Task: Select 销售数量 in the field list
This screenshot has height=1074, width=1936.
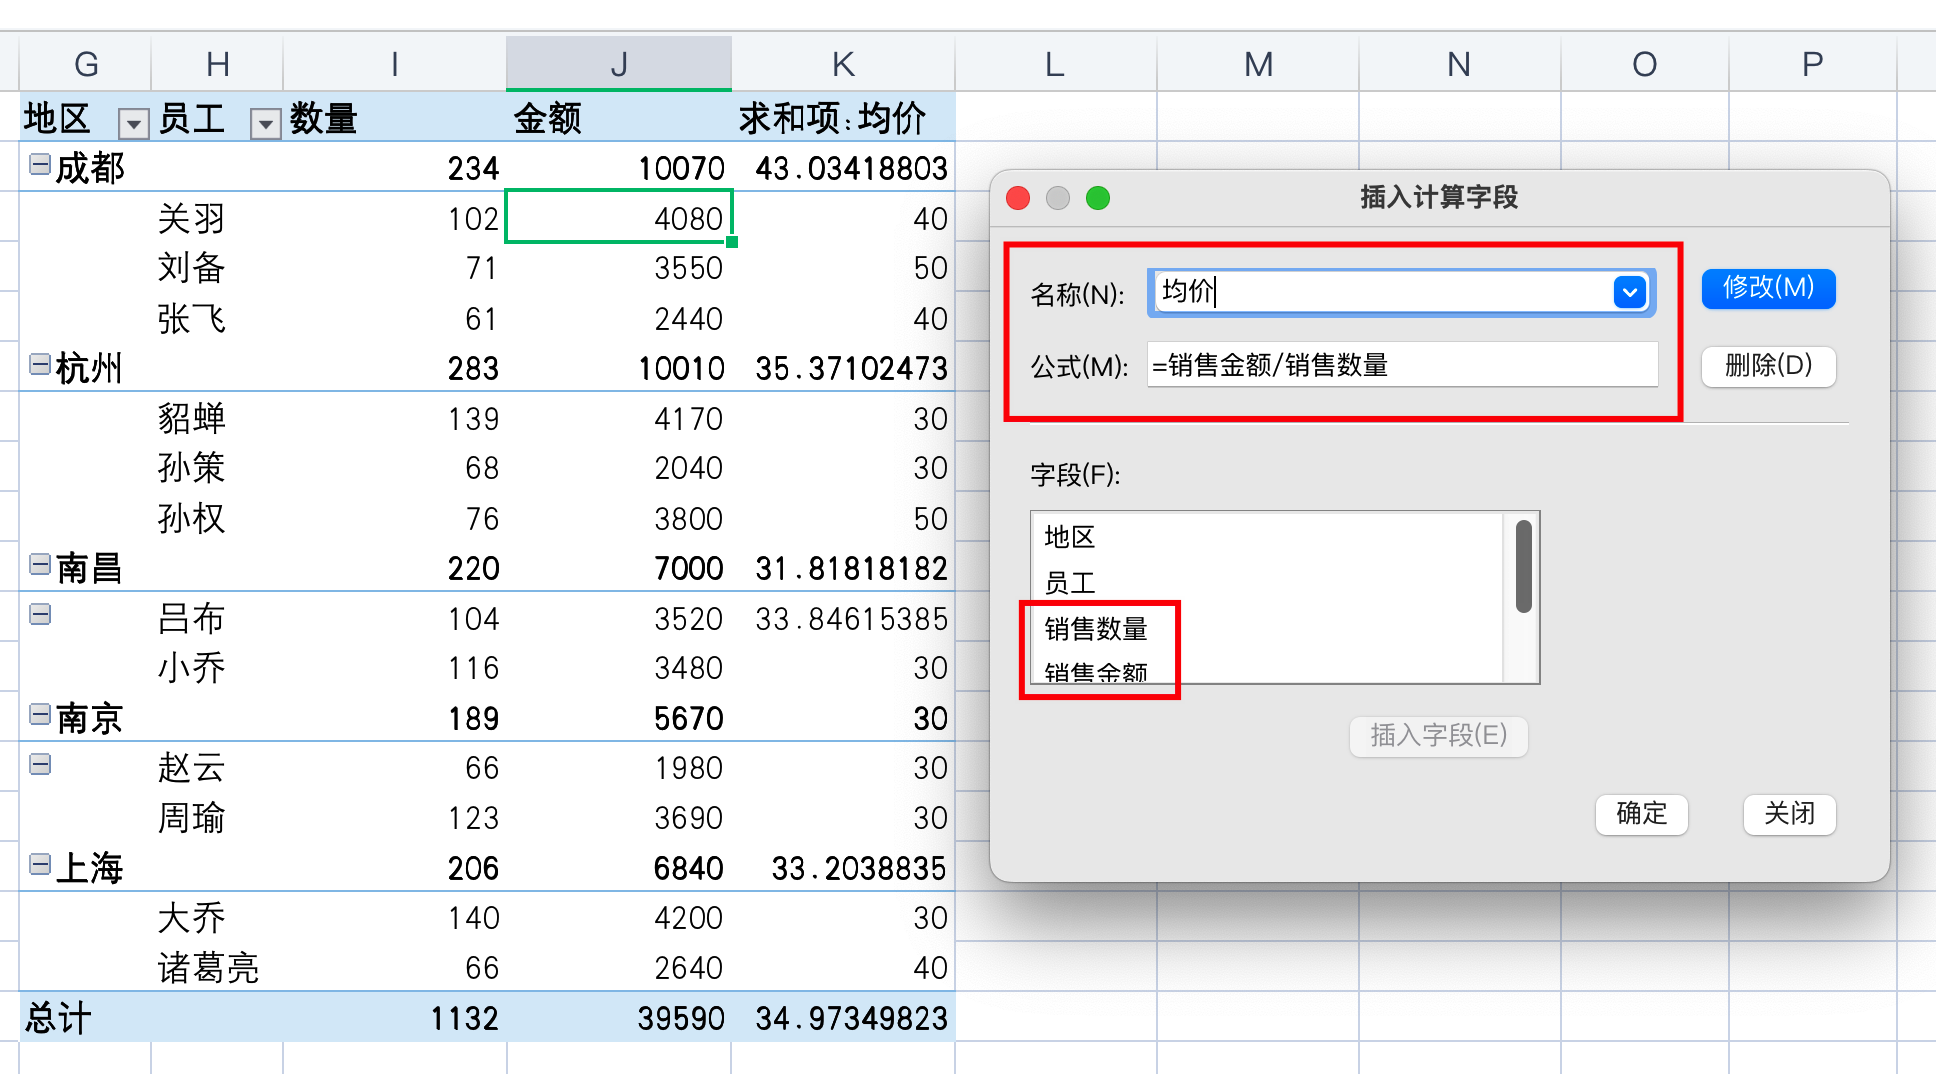Action: click(x=1096, y=629)
